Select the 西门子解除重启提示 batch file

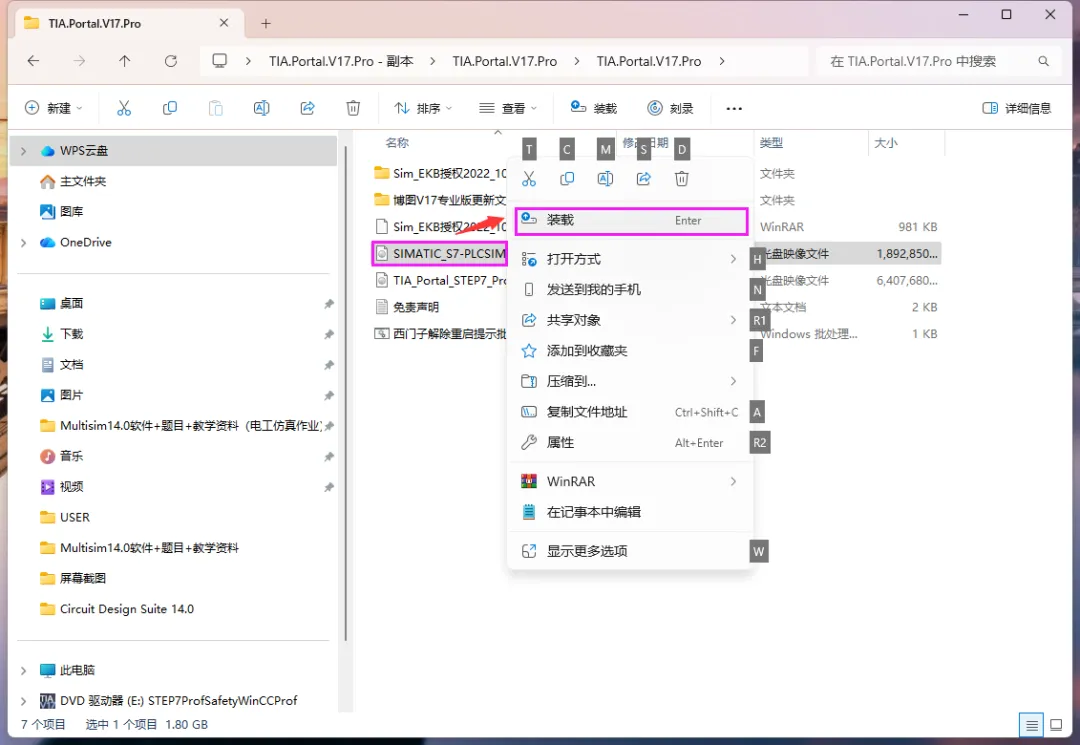441,334
